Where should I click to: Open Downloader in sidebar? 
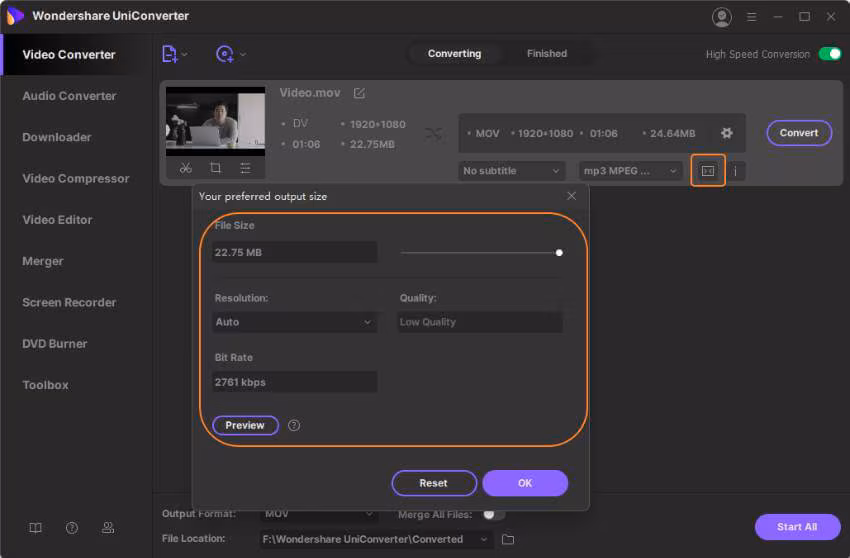tap(57, 137)
